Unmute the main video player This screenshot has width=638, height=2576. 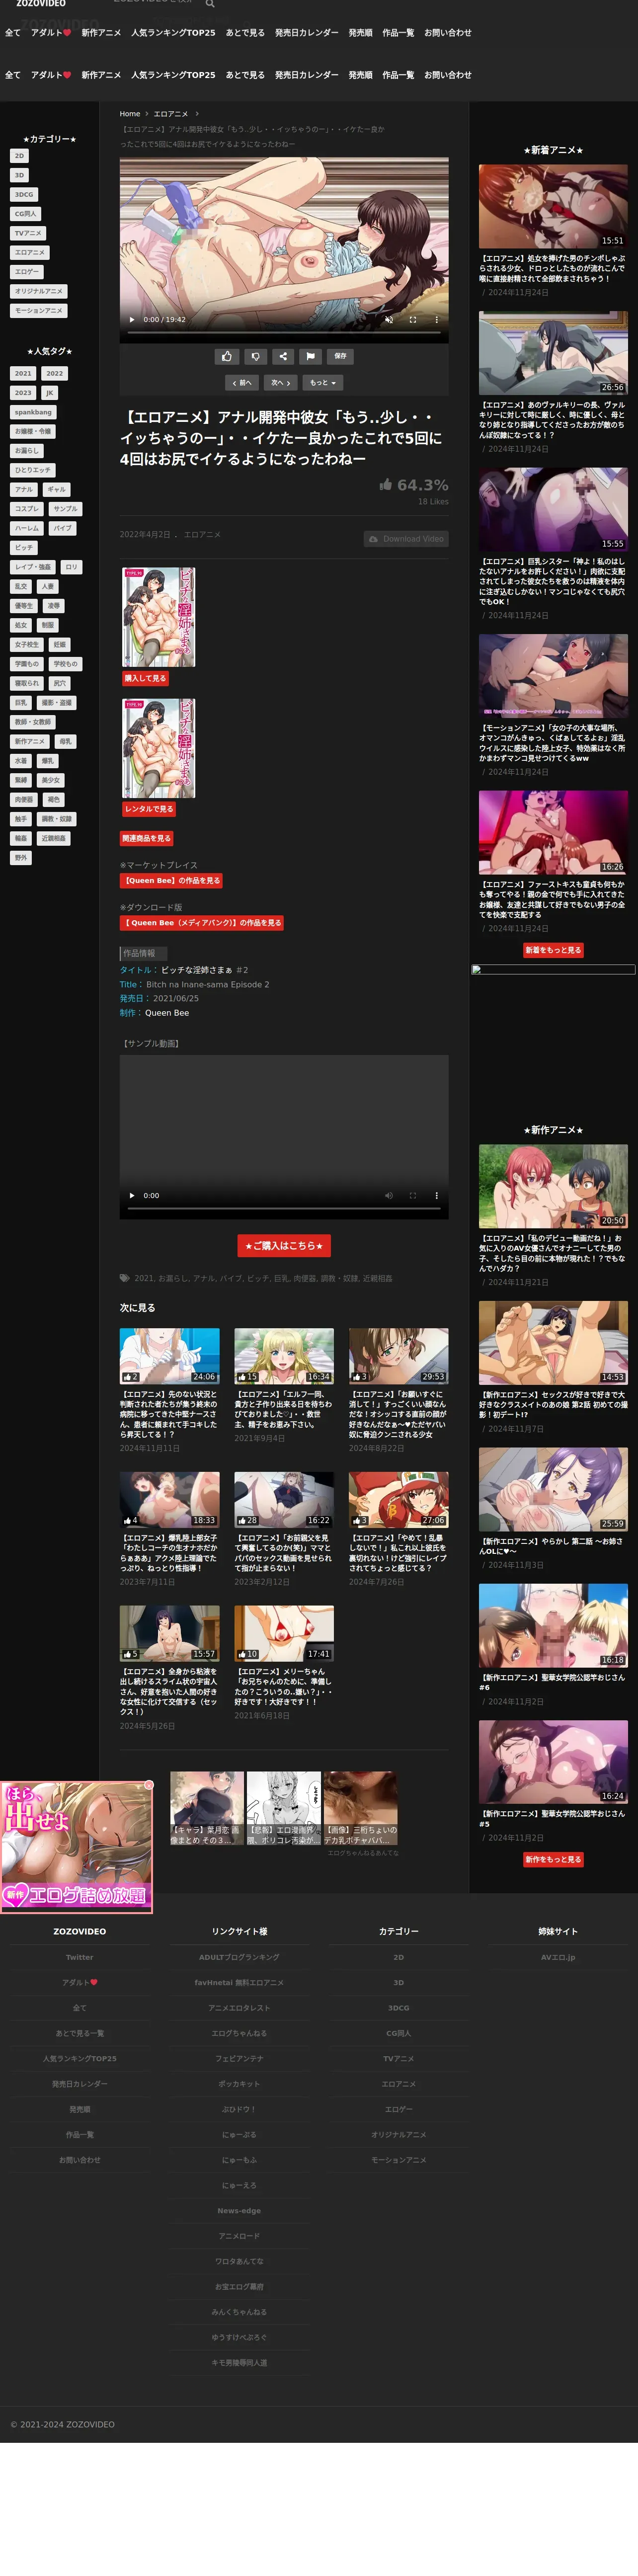(x=389, y=320)
